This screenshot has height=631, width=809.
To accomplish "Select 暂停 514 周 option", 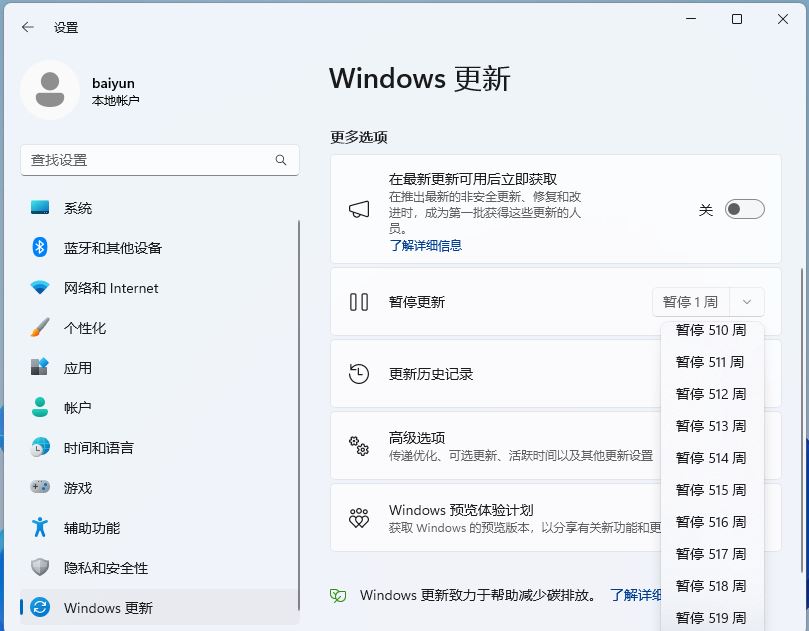I will (x=711, y=458).
